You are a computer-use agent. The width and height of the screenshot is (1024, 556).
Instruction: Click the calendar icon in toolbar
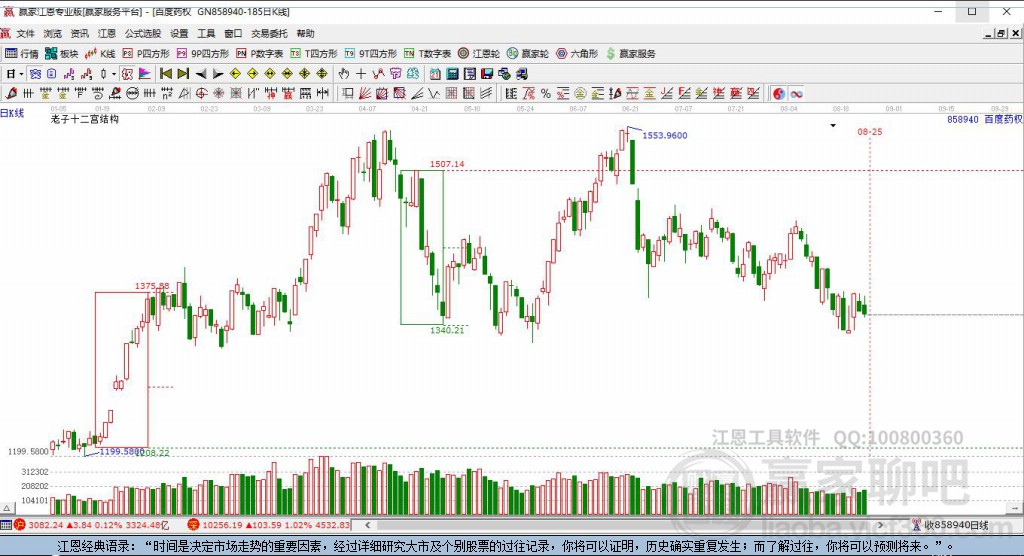pos(435,74)
